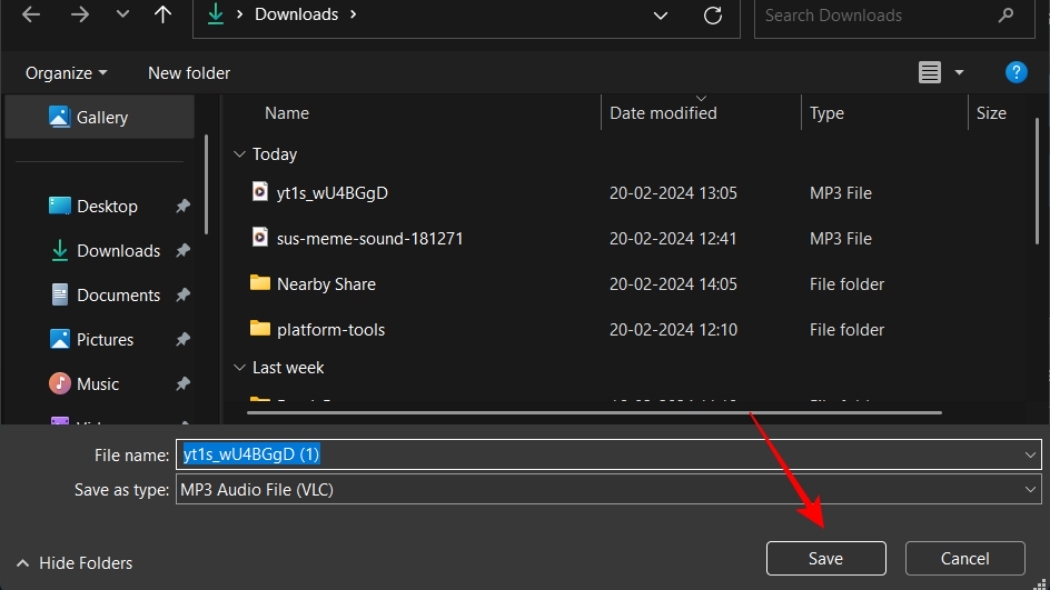
Task: Select the yt1s_wU4BGgD MP3 file
Action: (x=331, y=193)
